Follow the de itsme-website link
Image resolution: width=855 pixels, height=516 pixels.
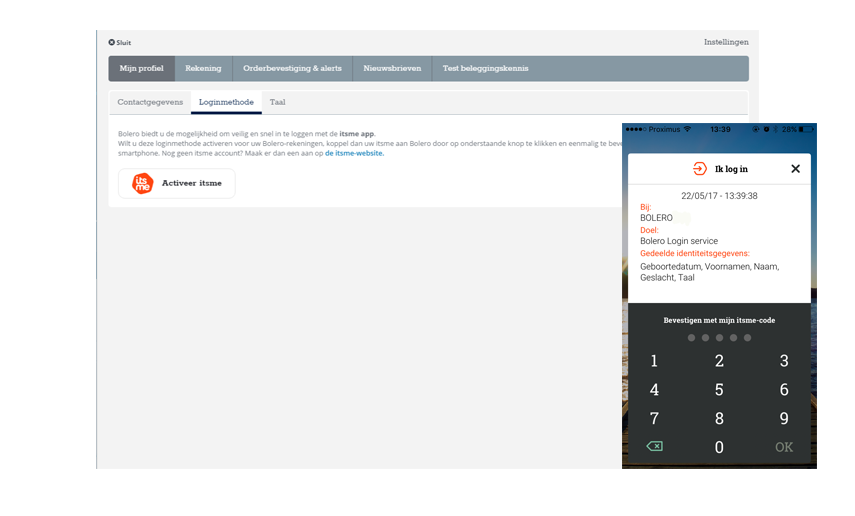pos(354,153)
